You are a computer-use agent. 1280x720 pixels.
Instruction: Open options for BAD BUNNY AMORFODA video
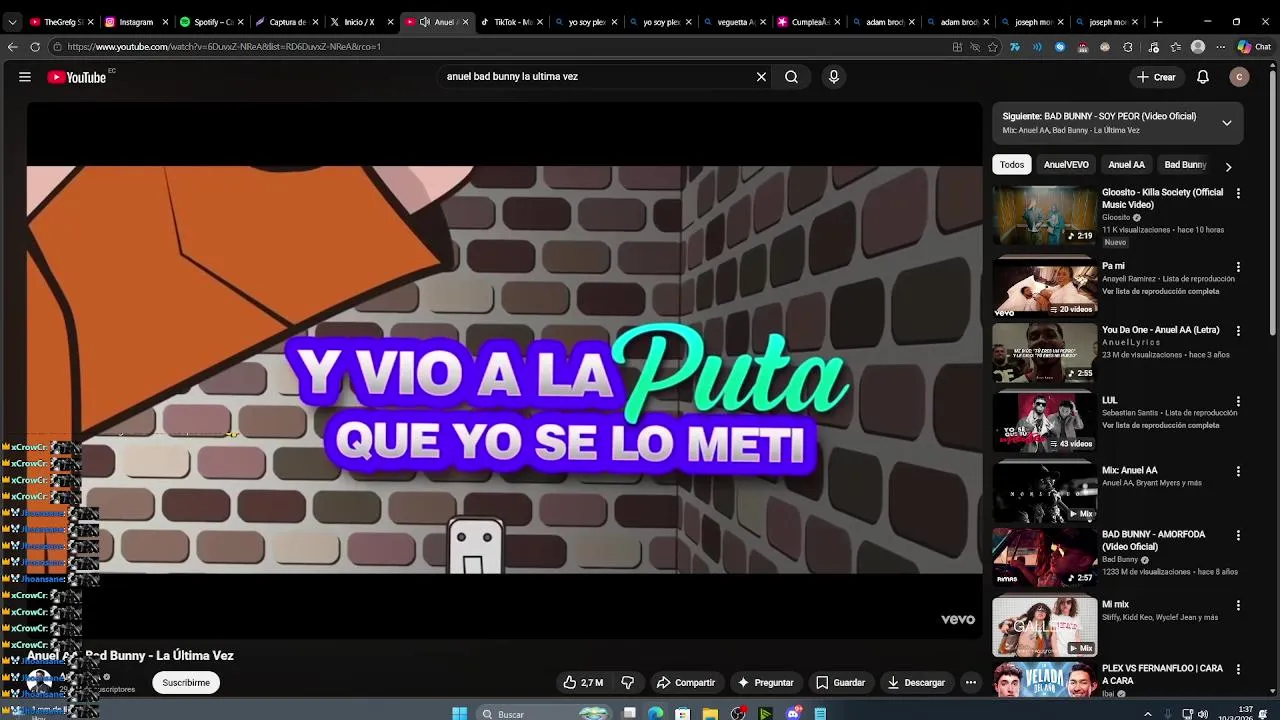(x=1238, y=535)
